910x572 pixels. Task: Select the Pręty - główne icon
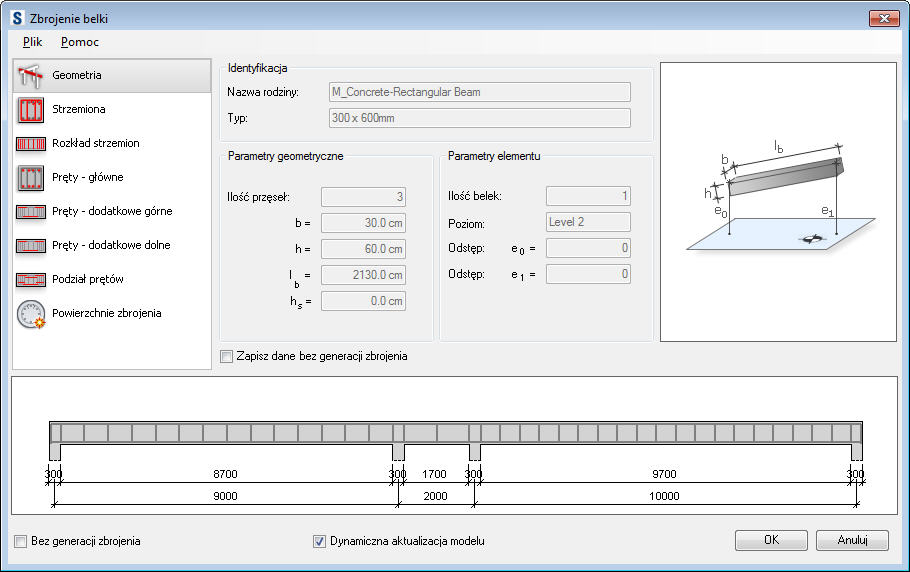tap(31, 178)
